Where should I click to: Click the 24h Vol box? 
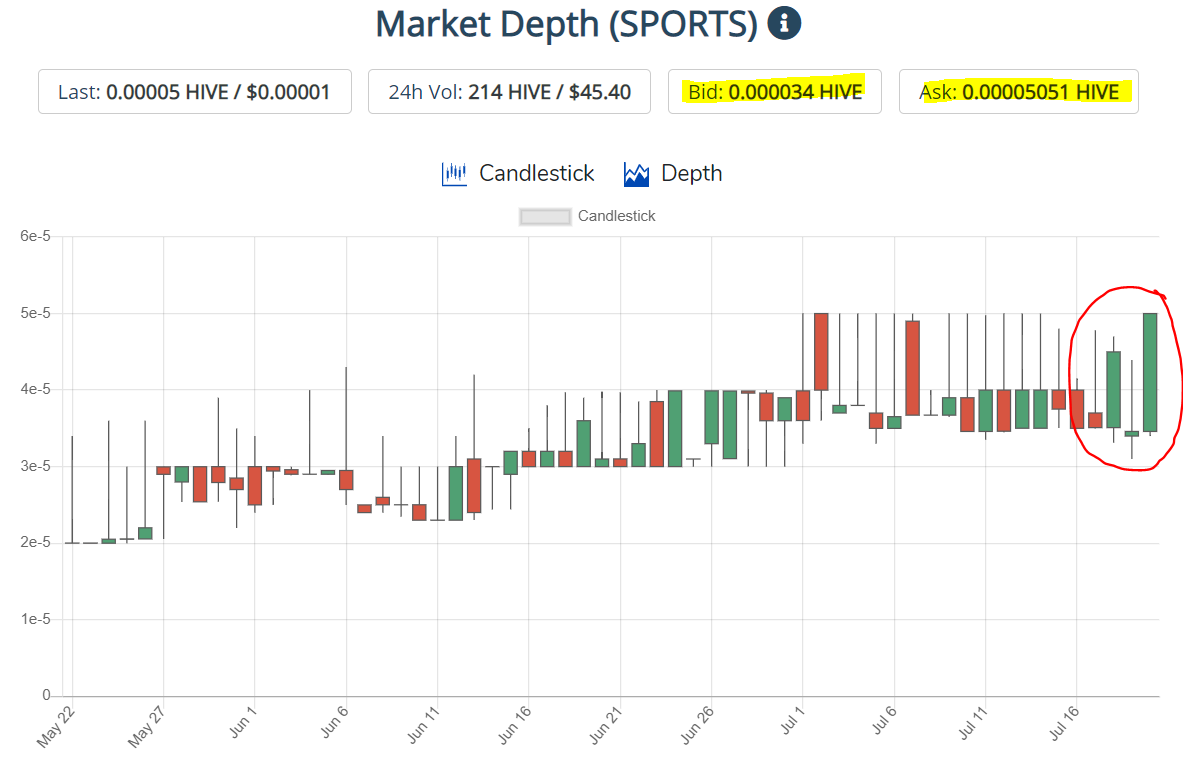pyautogui.click(x=509, y=92)
